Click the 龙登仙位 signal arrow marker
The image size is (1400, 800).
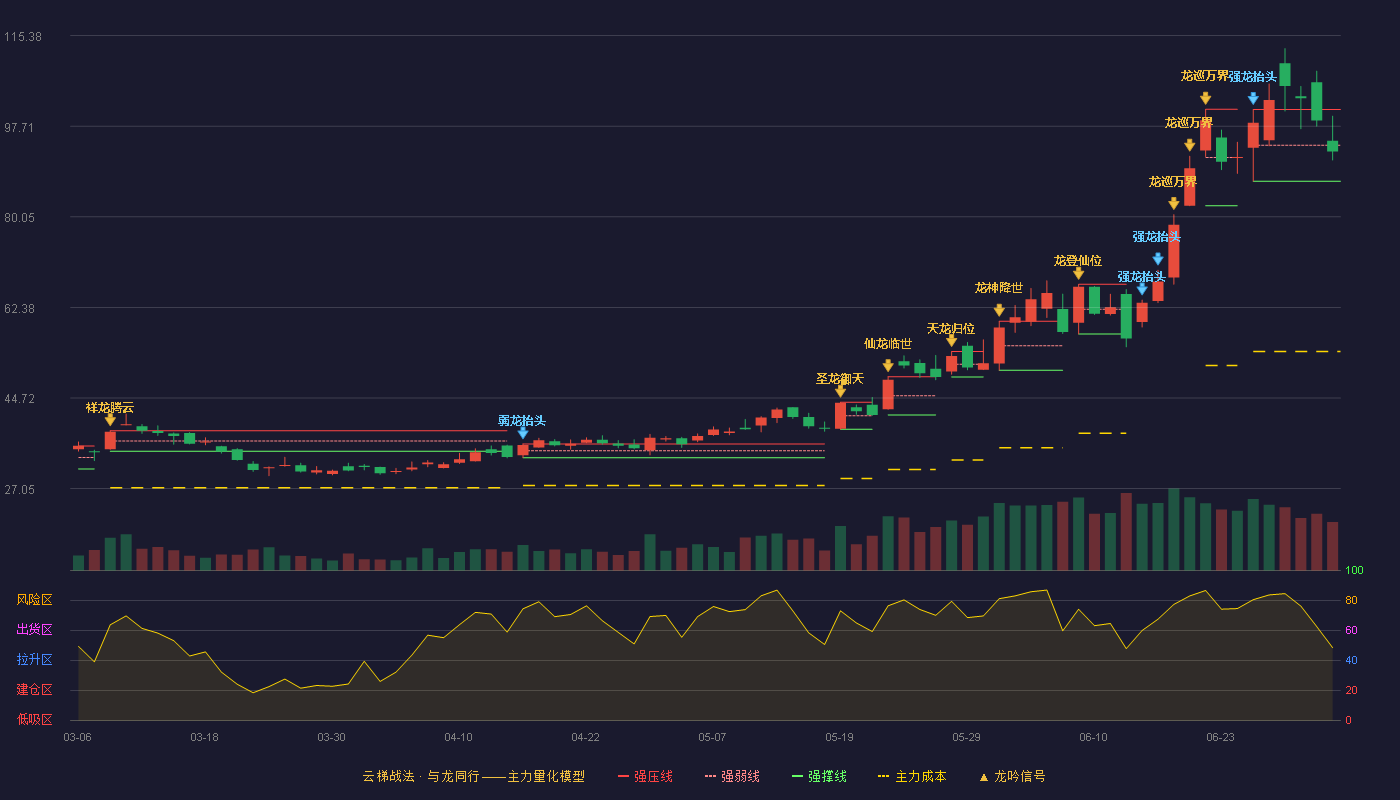[x=1078, y=274]
